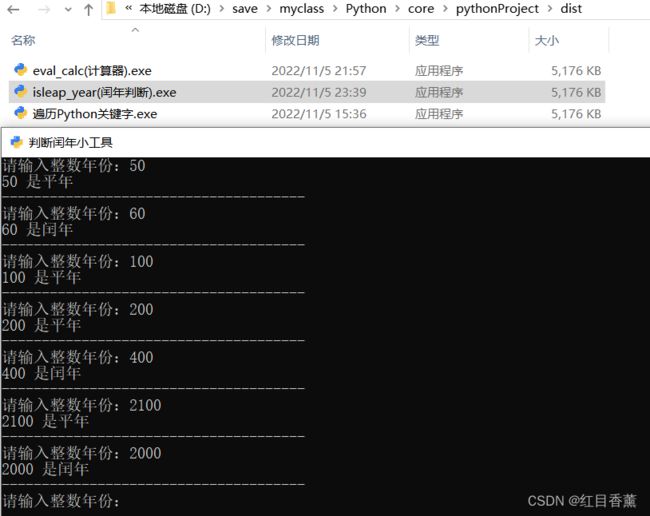
Task: Sort files by 大小 column header
Action: [x=547, y=41]
